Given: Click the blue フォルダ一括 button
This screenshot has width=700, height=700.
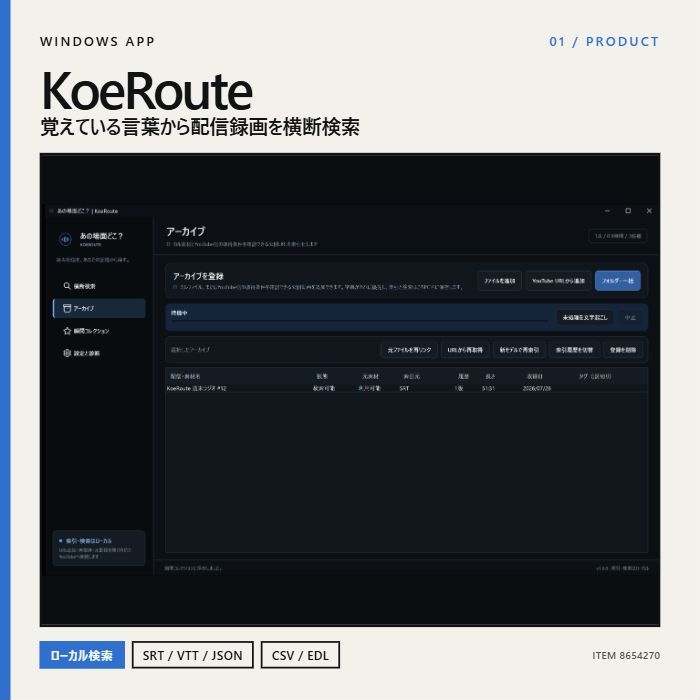Looking at the screenshot, I should (617, 281).
